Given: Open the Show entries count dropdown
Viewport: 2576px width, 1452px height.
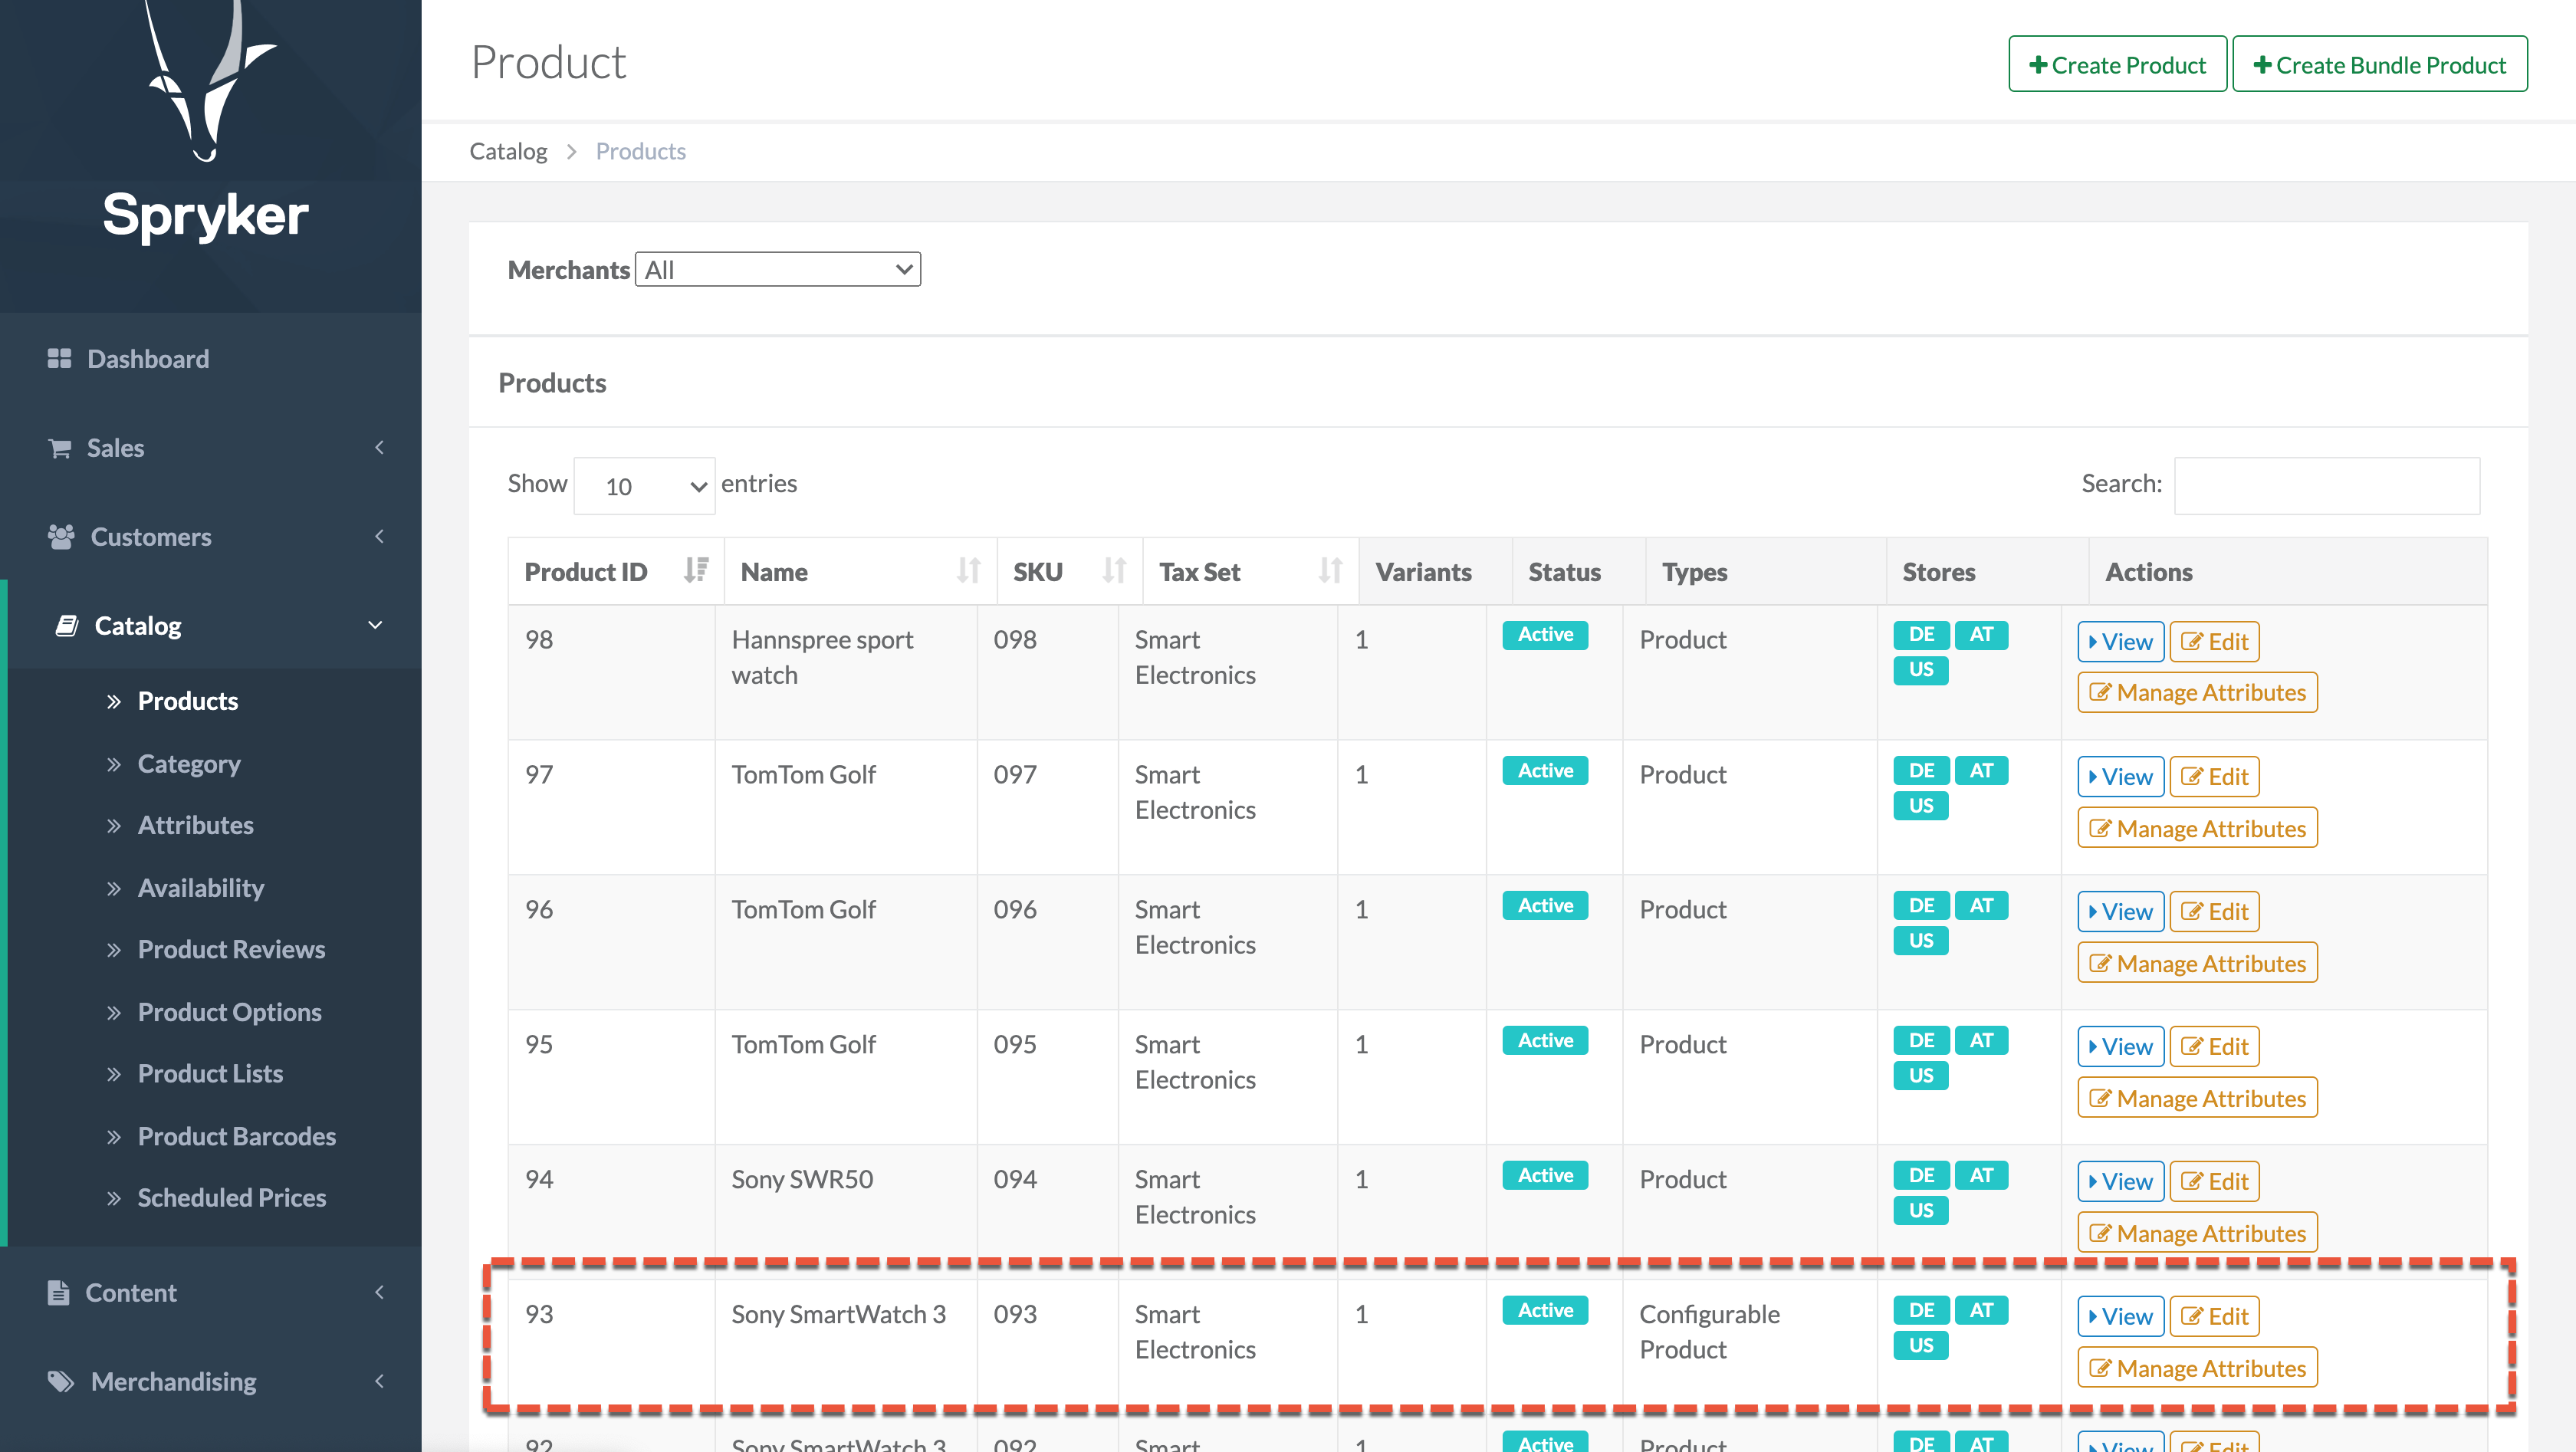Looking at the screenshot, I should [x=644, y=486].
